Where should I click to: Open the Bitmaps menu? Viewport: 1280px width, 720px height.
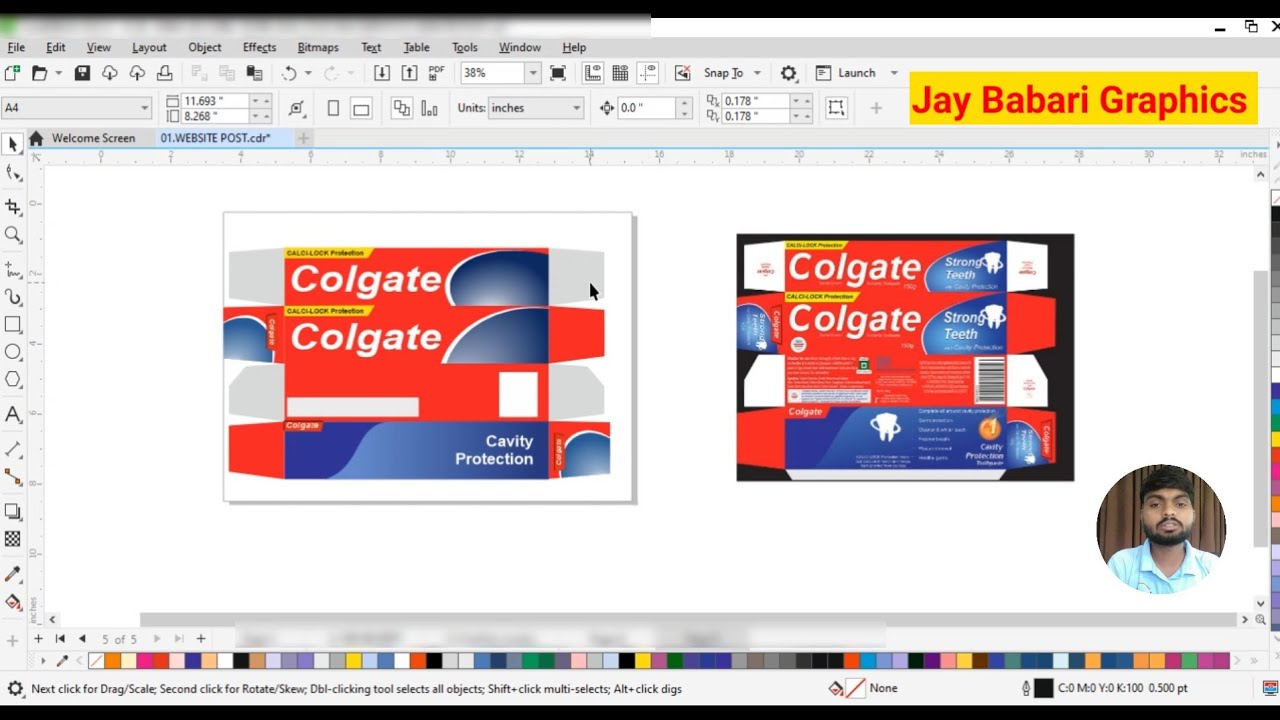(318, 47)
